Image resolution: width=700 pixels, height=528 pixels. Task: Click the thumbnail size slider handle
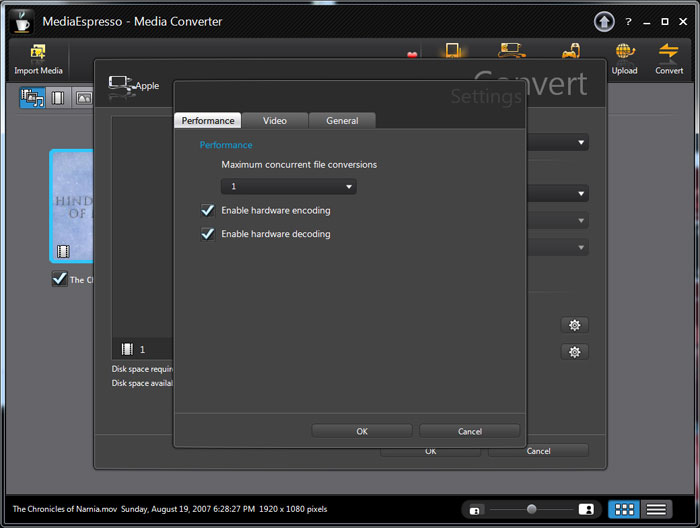point(531,509)
